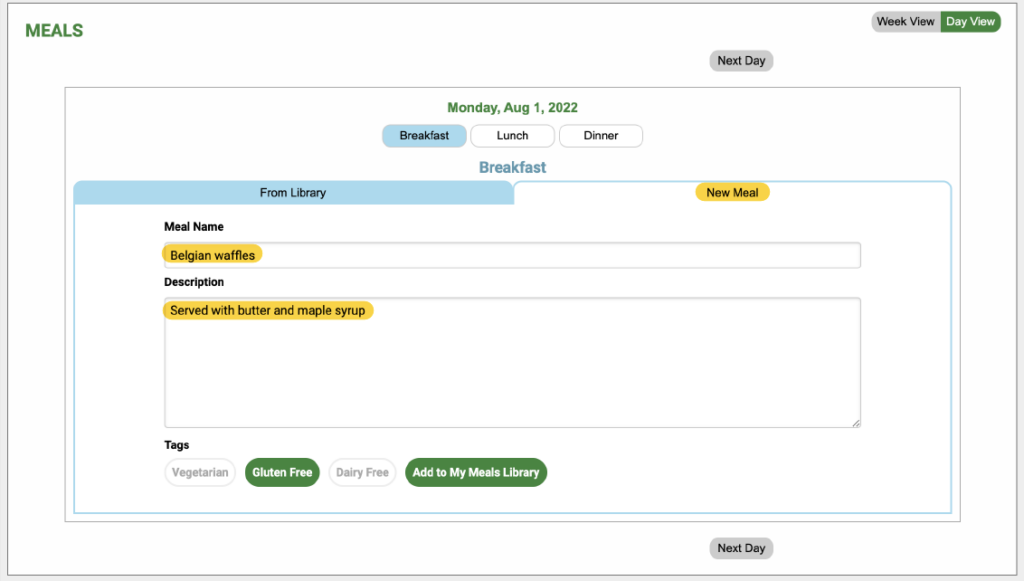This screenshot has width=1024, height=581.
Task: Select the Breakfast meal button
Action: [424, 136]
